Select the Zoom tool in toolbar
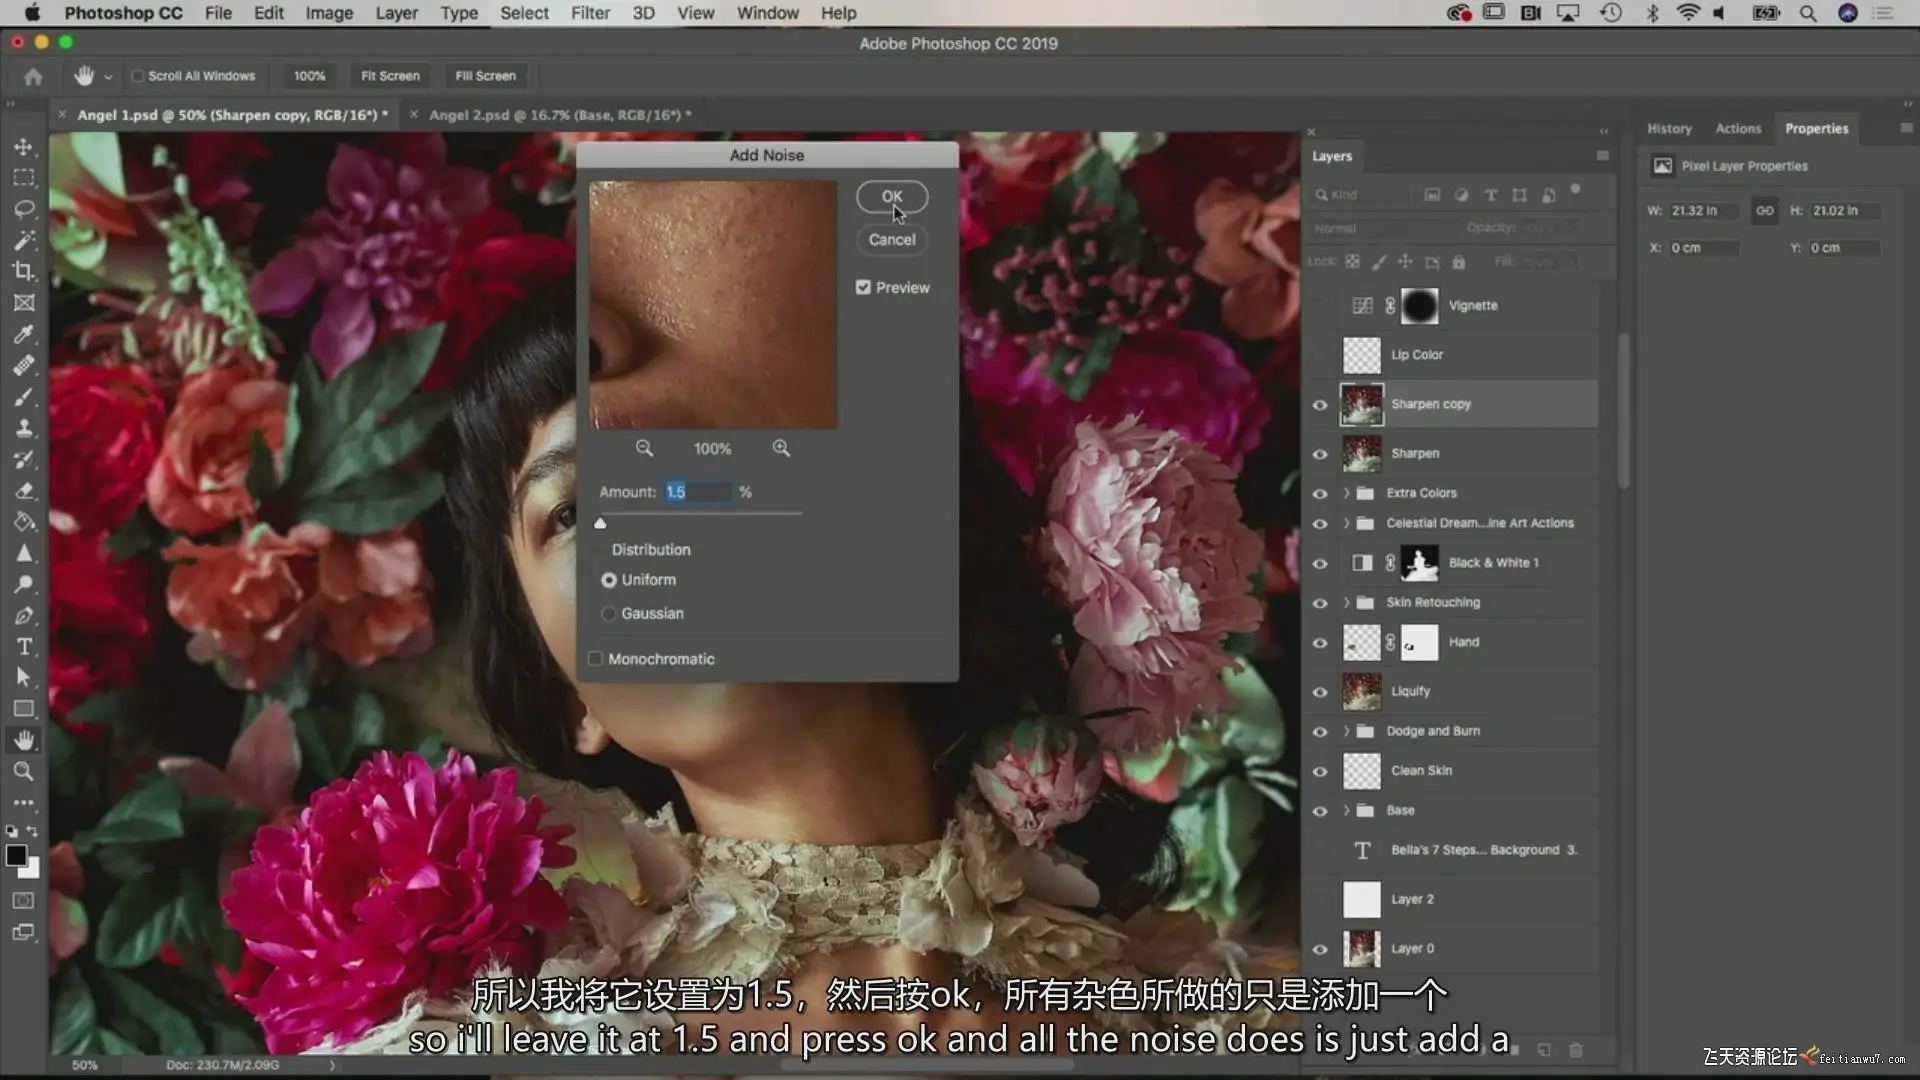Viewport: 1920px width, 1080px height. [23, 771]
